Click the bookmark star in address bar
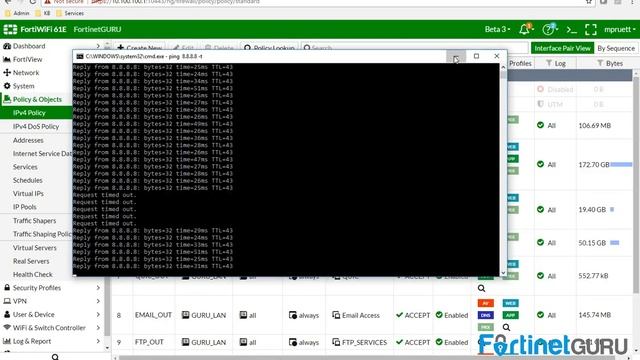The width and height of the screenshot is (640, 360). pyautogui.click(x=589, y=2)
